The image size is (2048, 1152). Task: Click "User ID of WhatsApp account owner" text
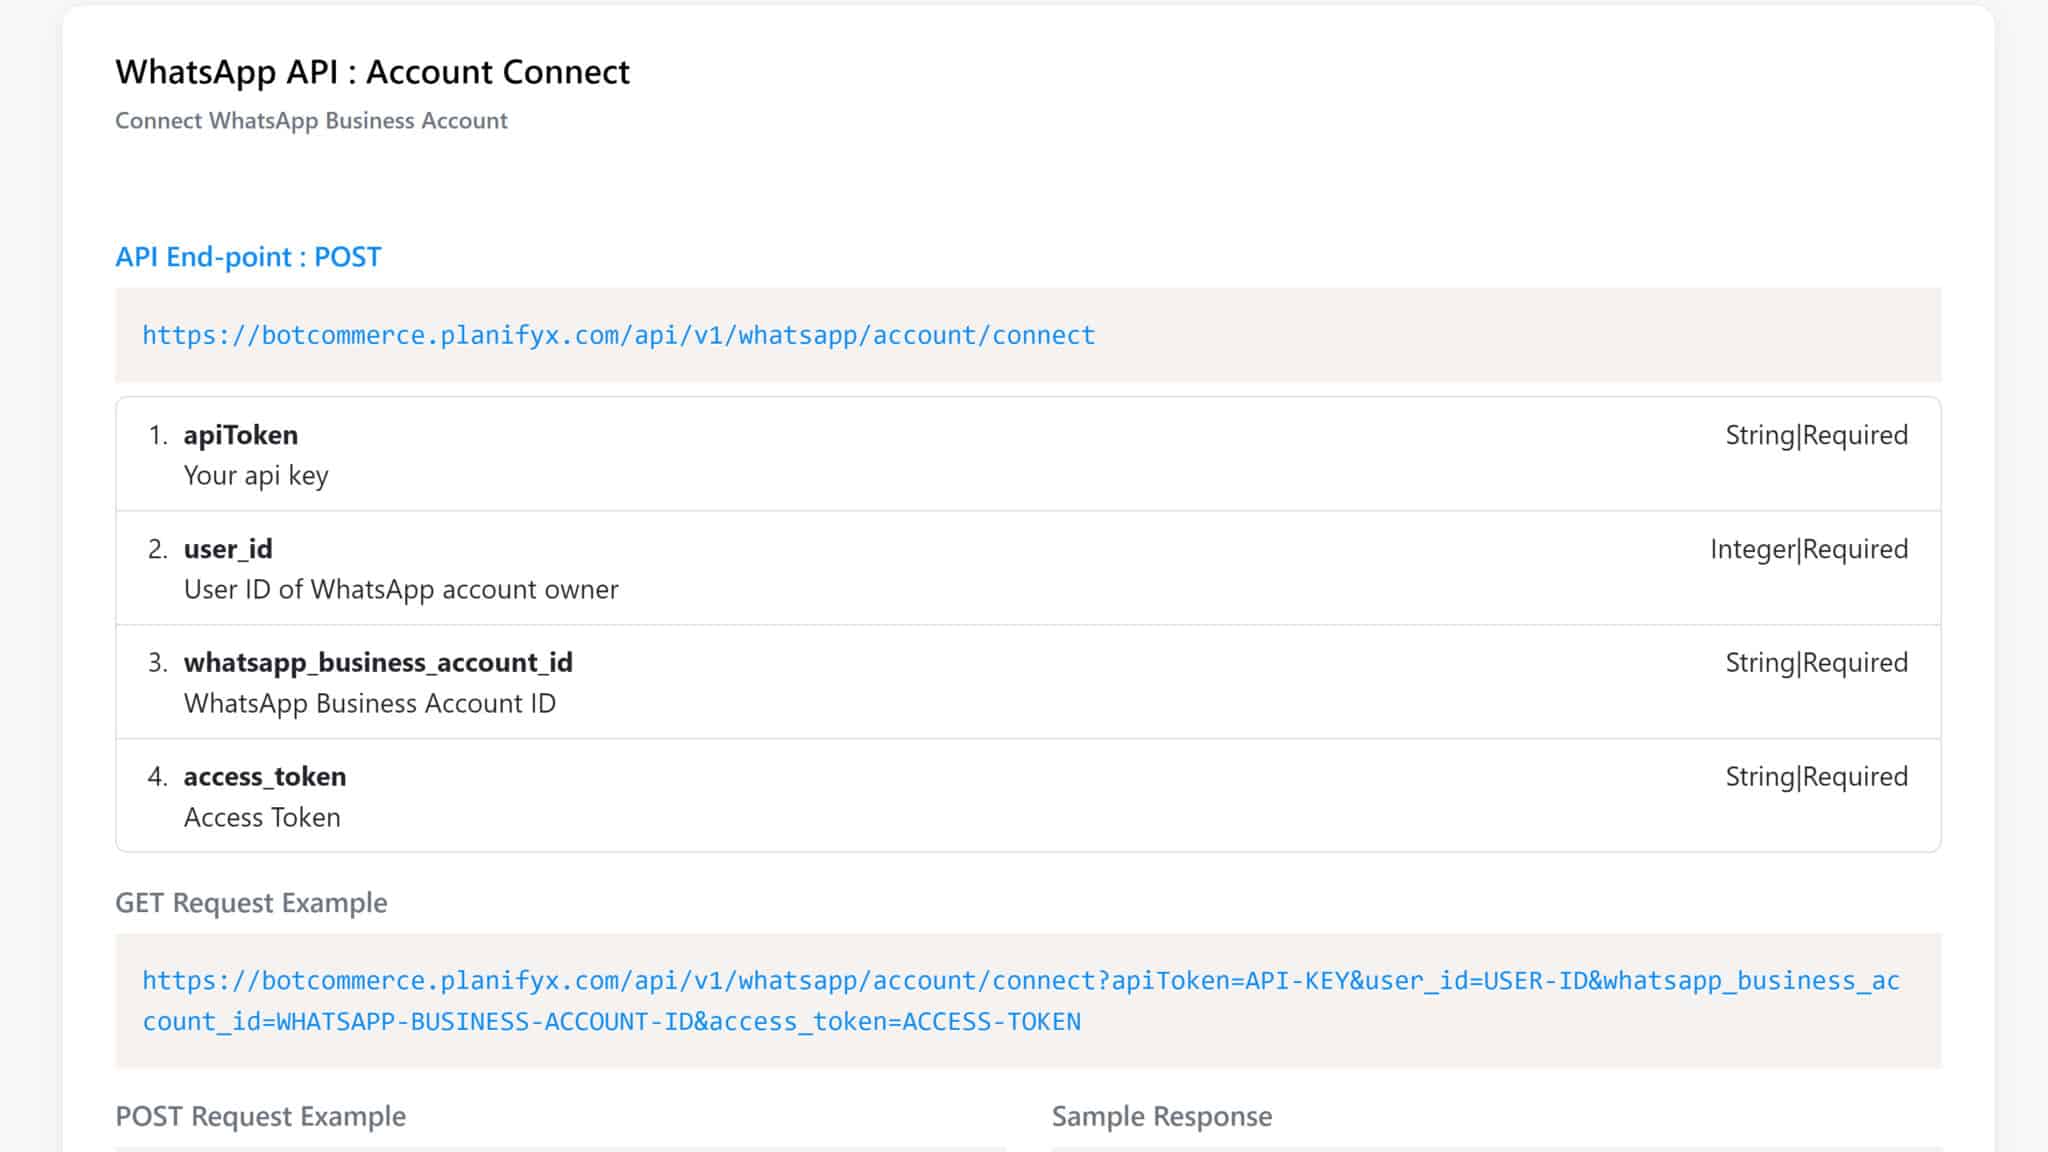point(401,590)
